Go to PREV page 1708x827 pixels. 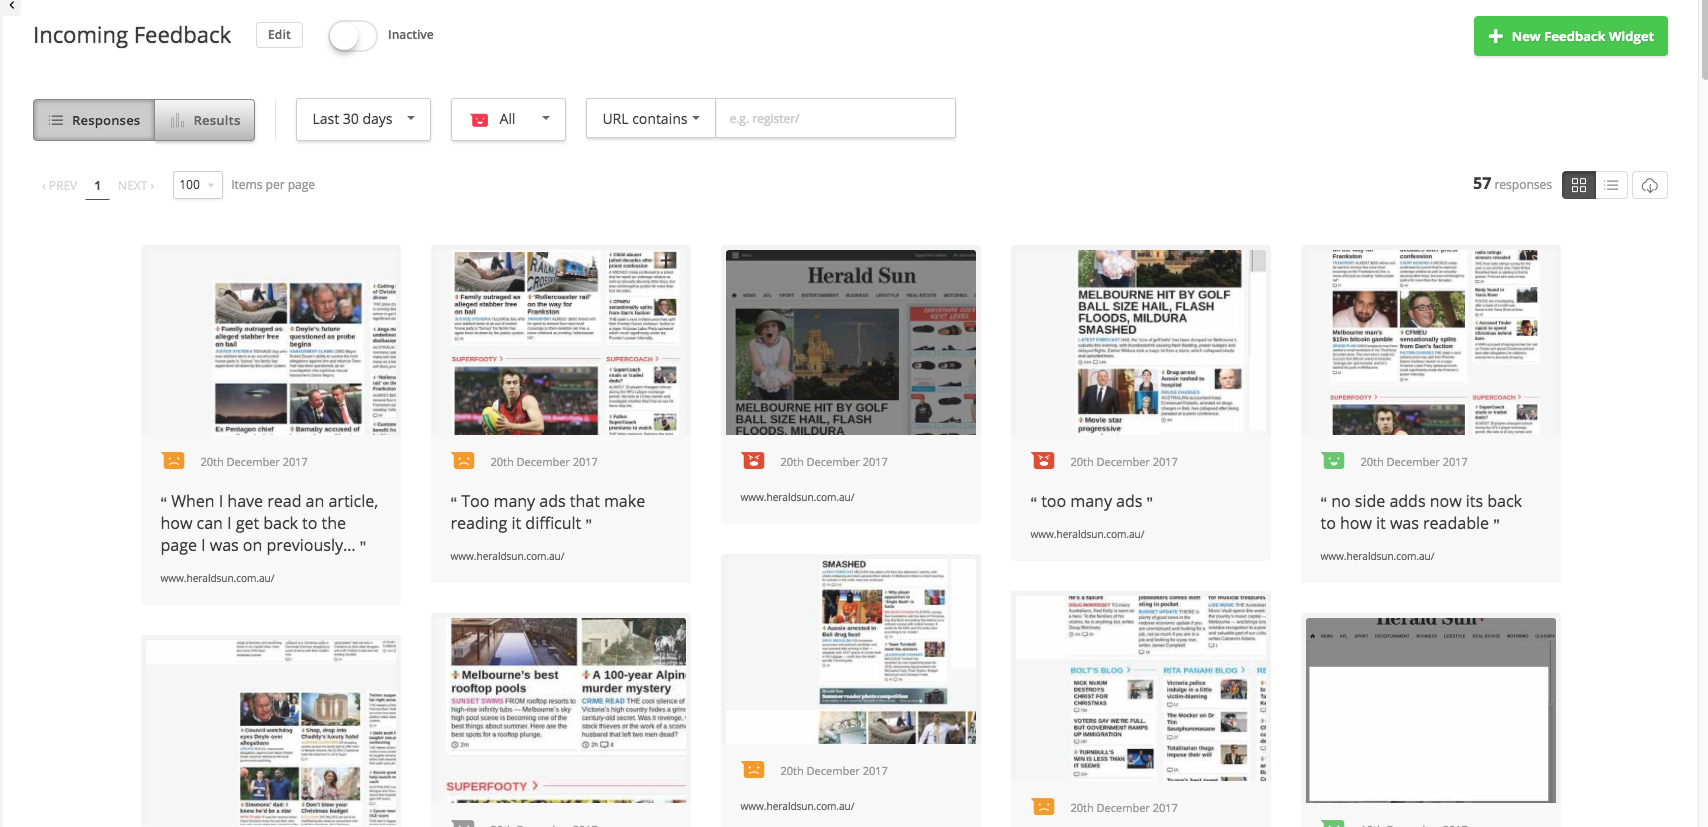point(59,186)
